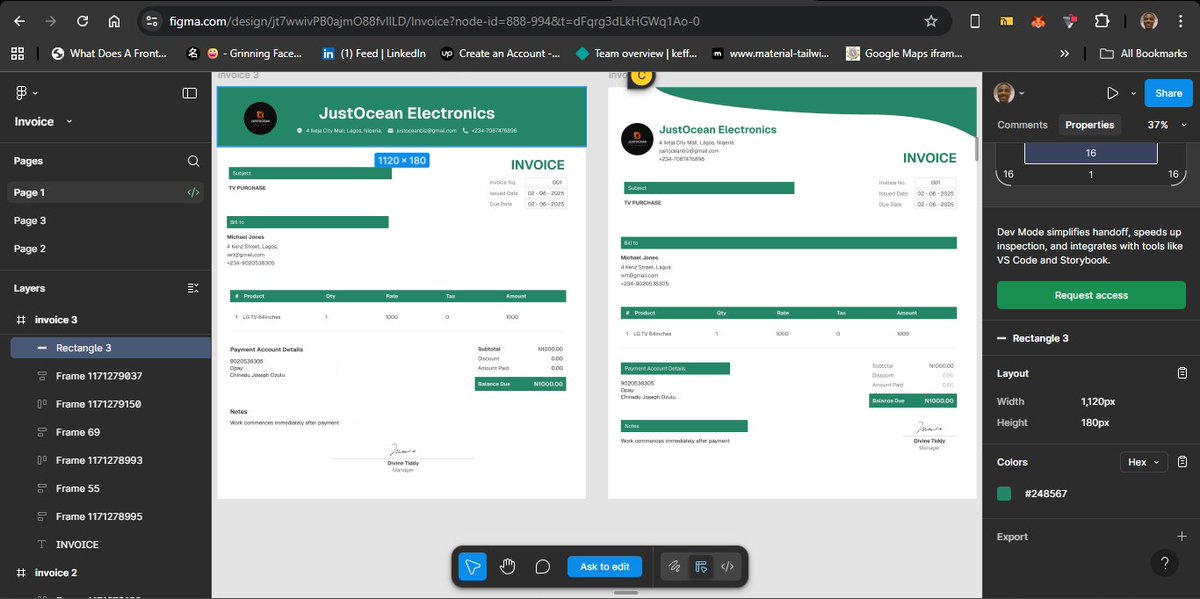Click the green header rectangle on invoice 3
Screen dimensions: 1200x599
tap(401, 117)
